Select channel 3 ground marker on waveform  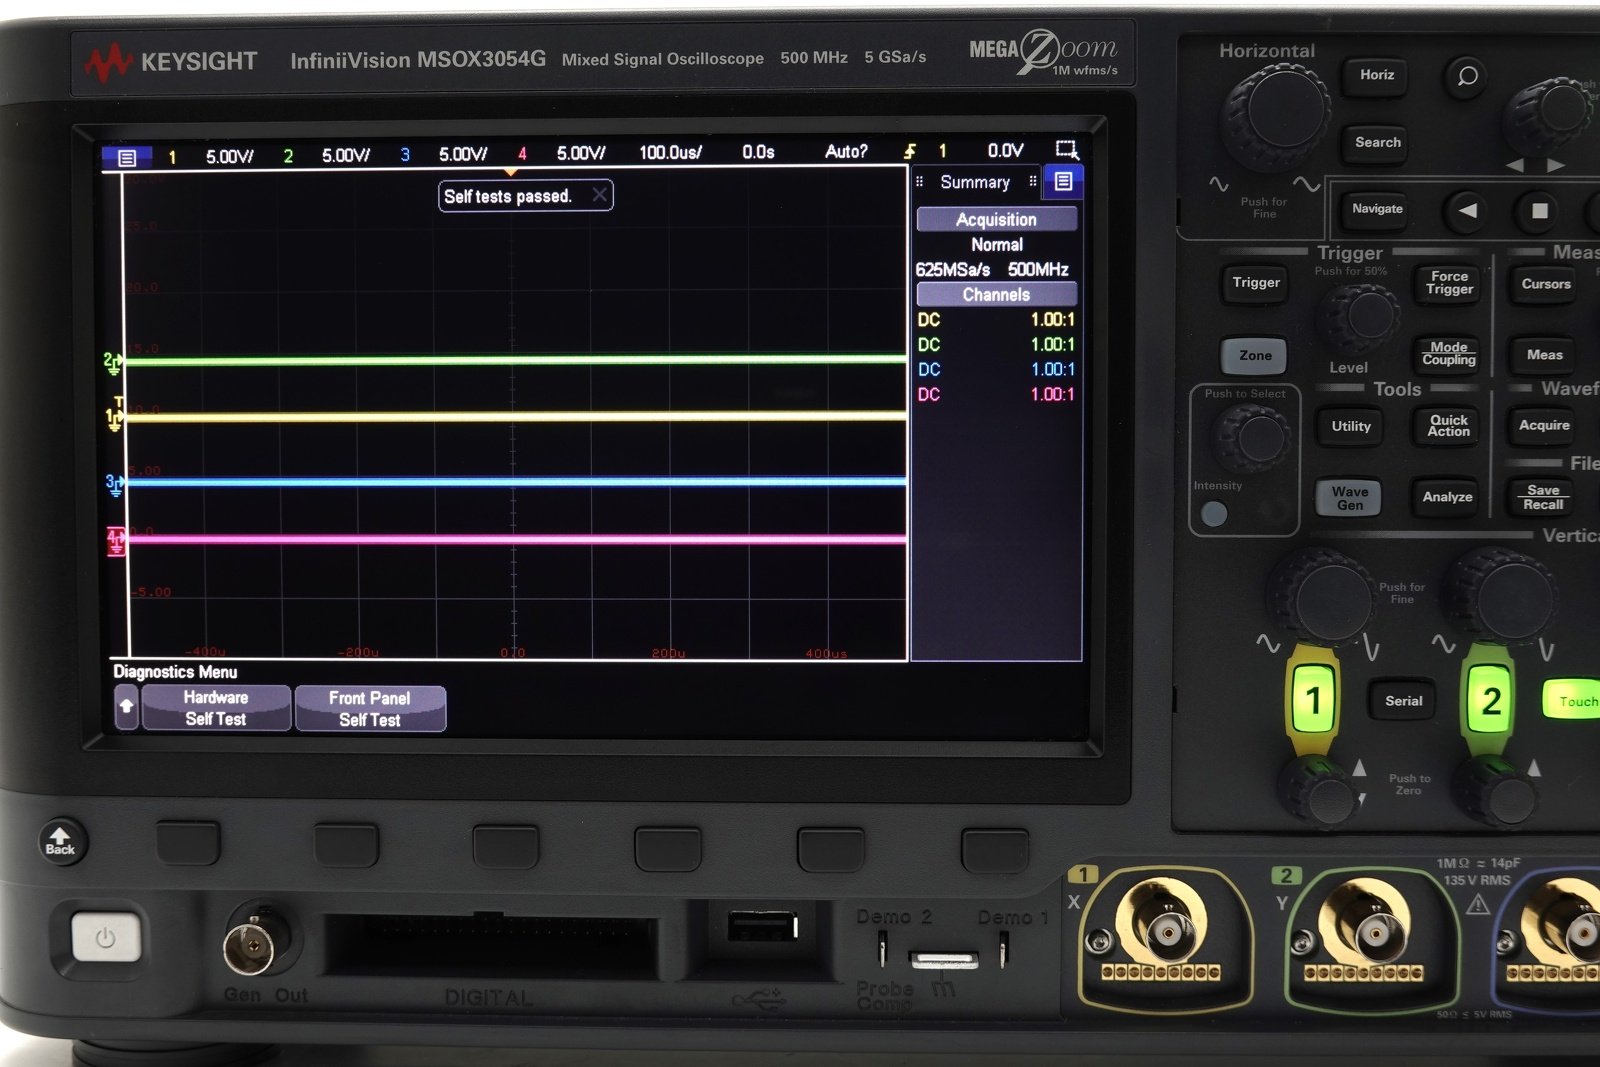[115, 485]
